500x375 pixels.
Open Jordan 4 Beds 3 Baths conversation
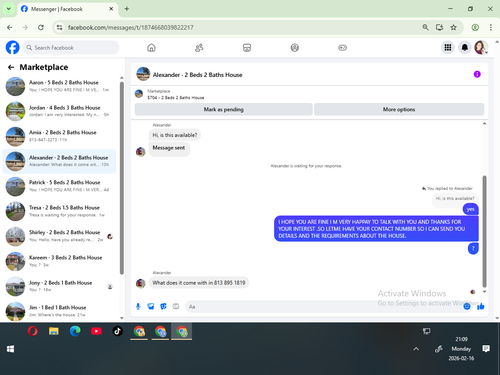tap(59, 111)
